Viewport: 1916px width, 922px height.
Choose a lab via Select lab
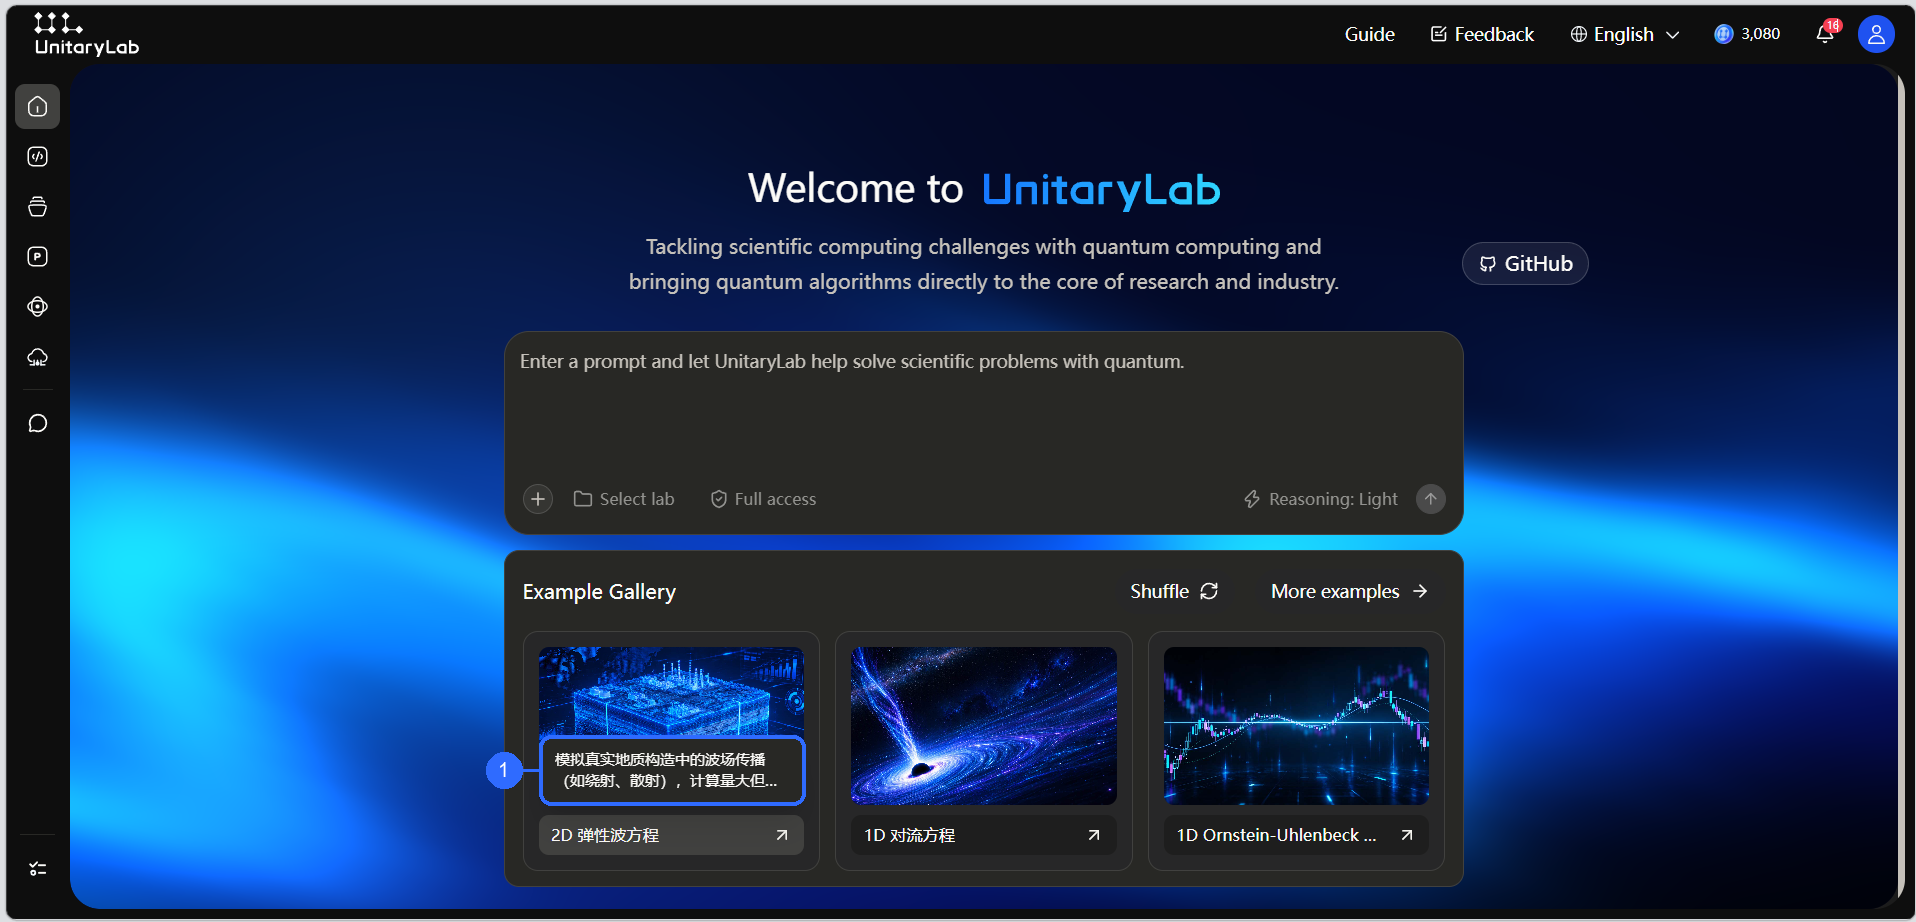[x=624, y=499]
